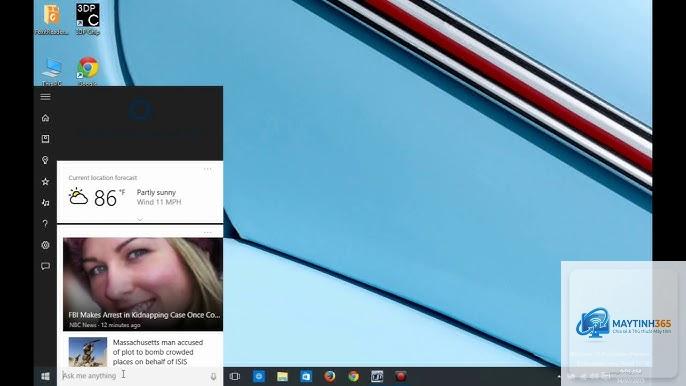Open the red recorder icon on taskbar

[401, 376]
